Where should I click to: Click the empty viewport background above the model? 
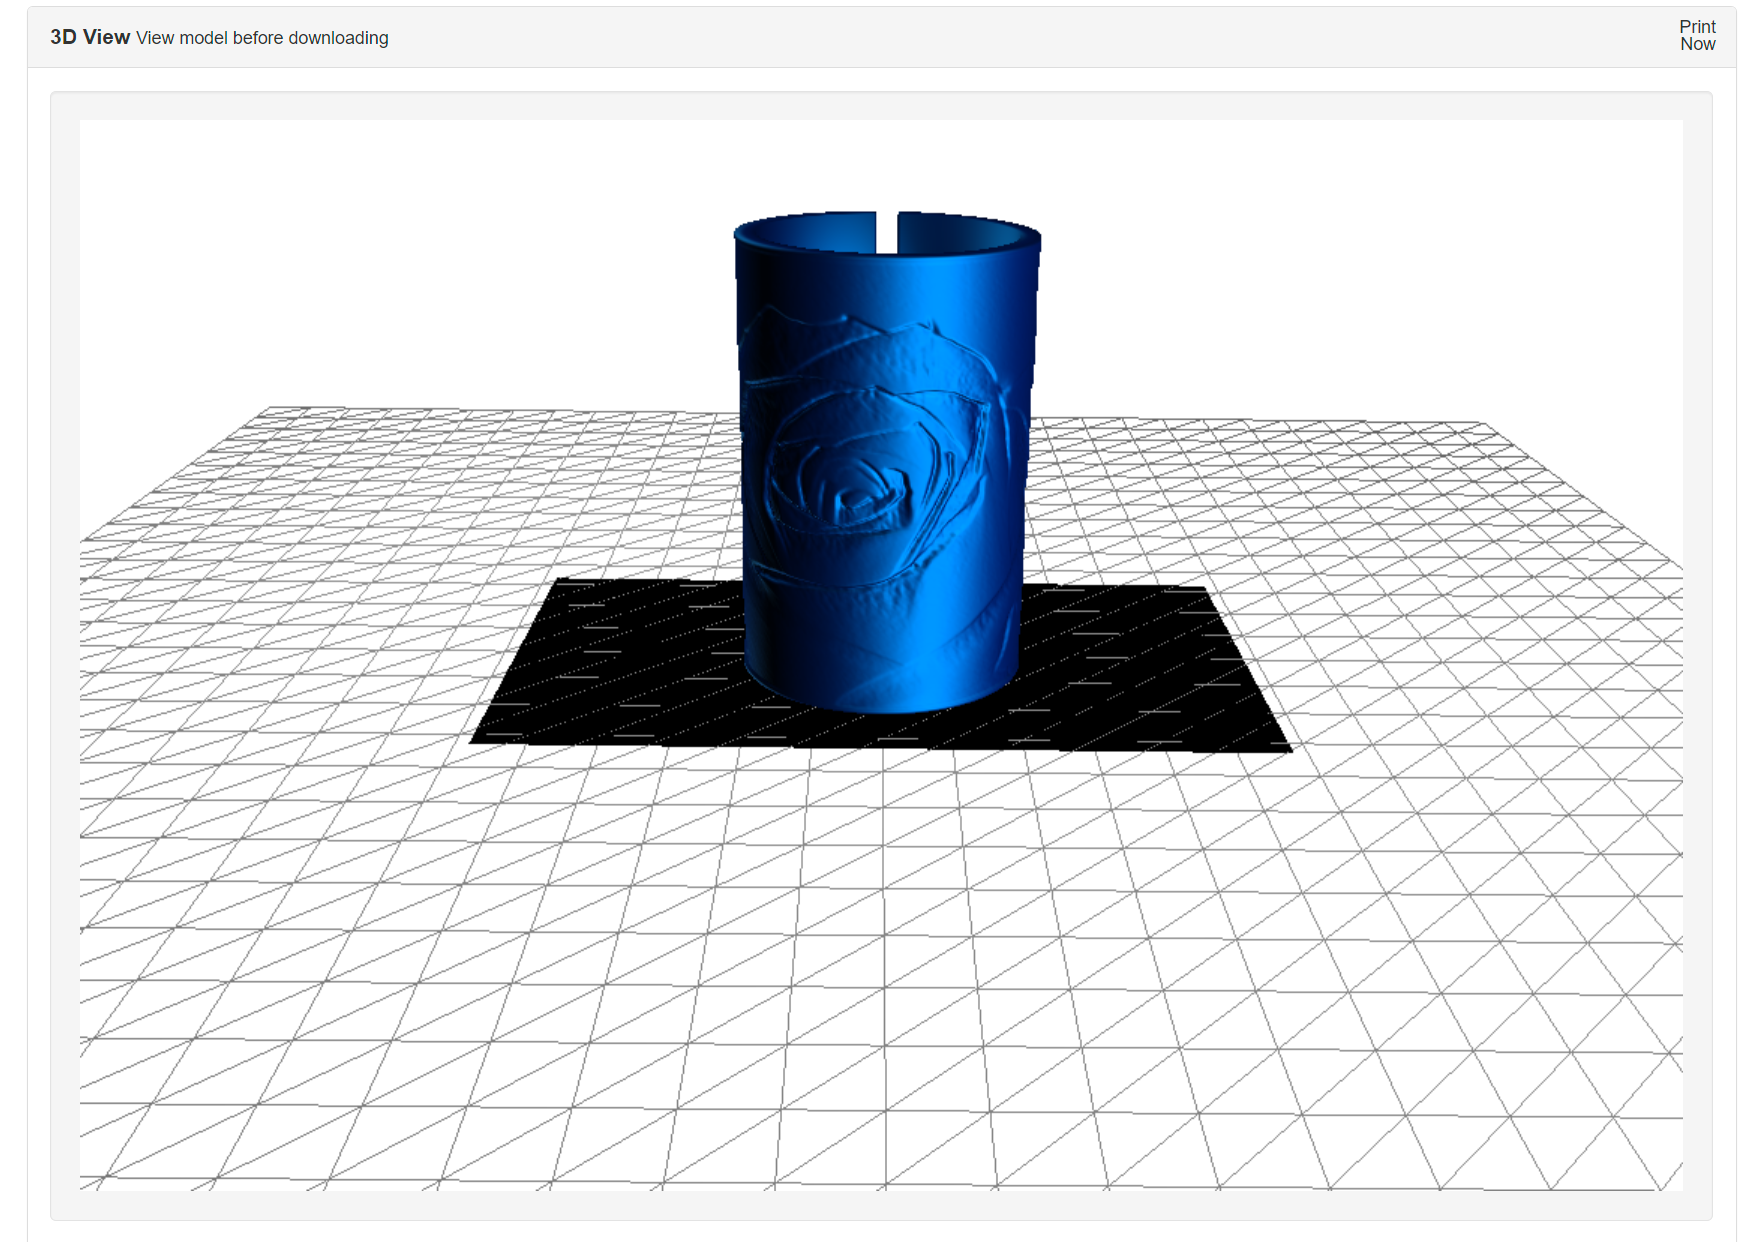pyautogui.click(x=880, y=160)
